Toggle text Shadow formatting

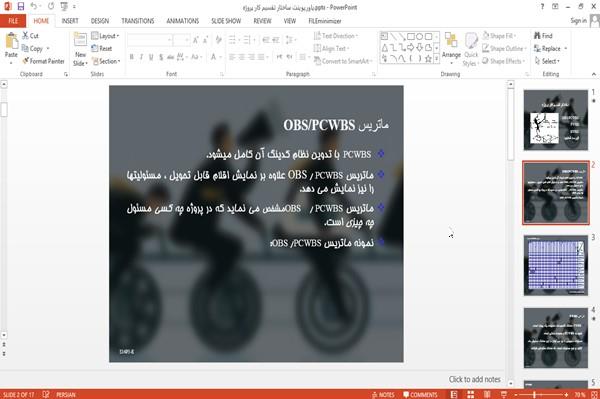point(161,57)
